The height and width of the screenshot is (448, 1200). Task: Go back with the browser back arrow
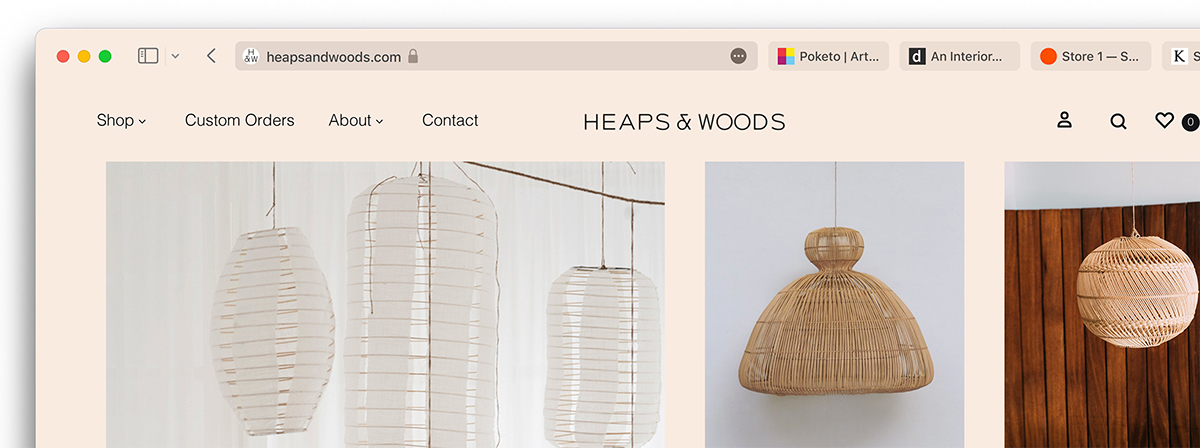211,56
